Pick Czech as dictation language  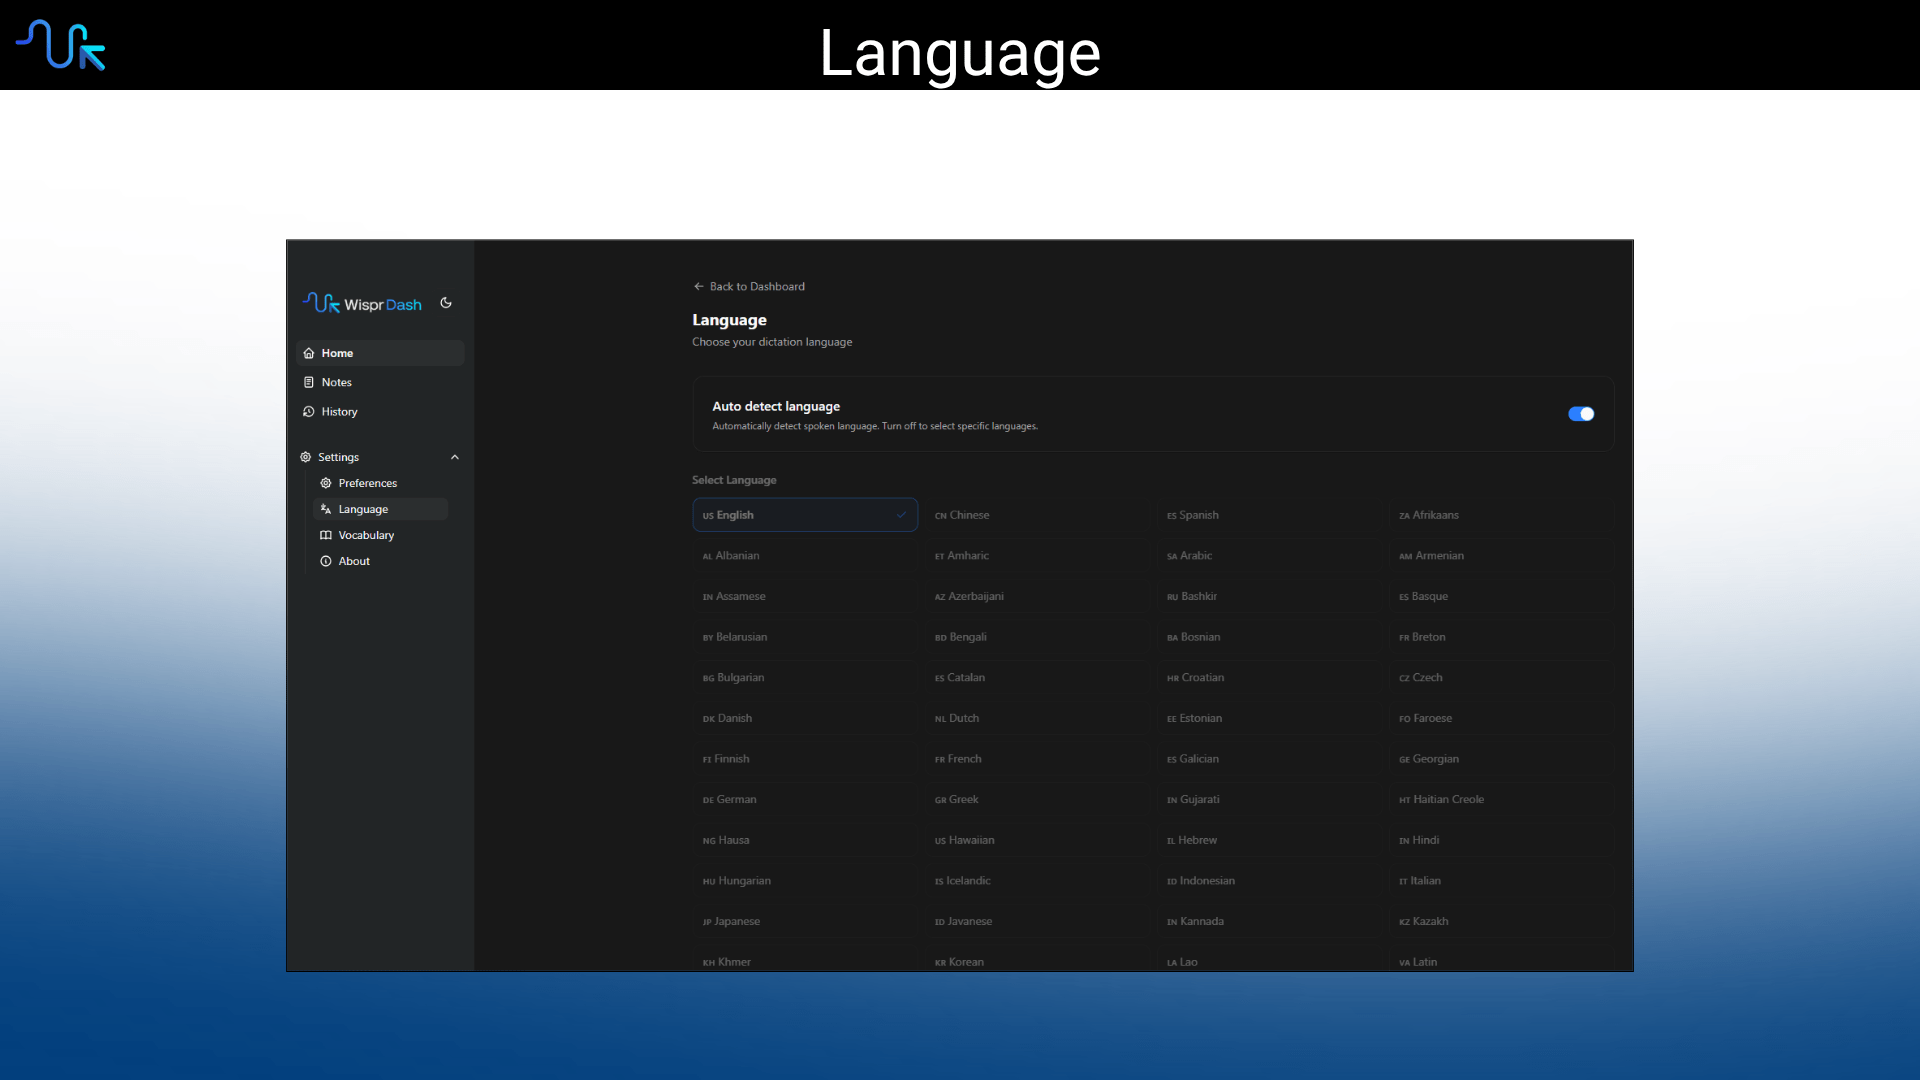1501,678
